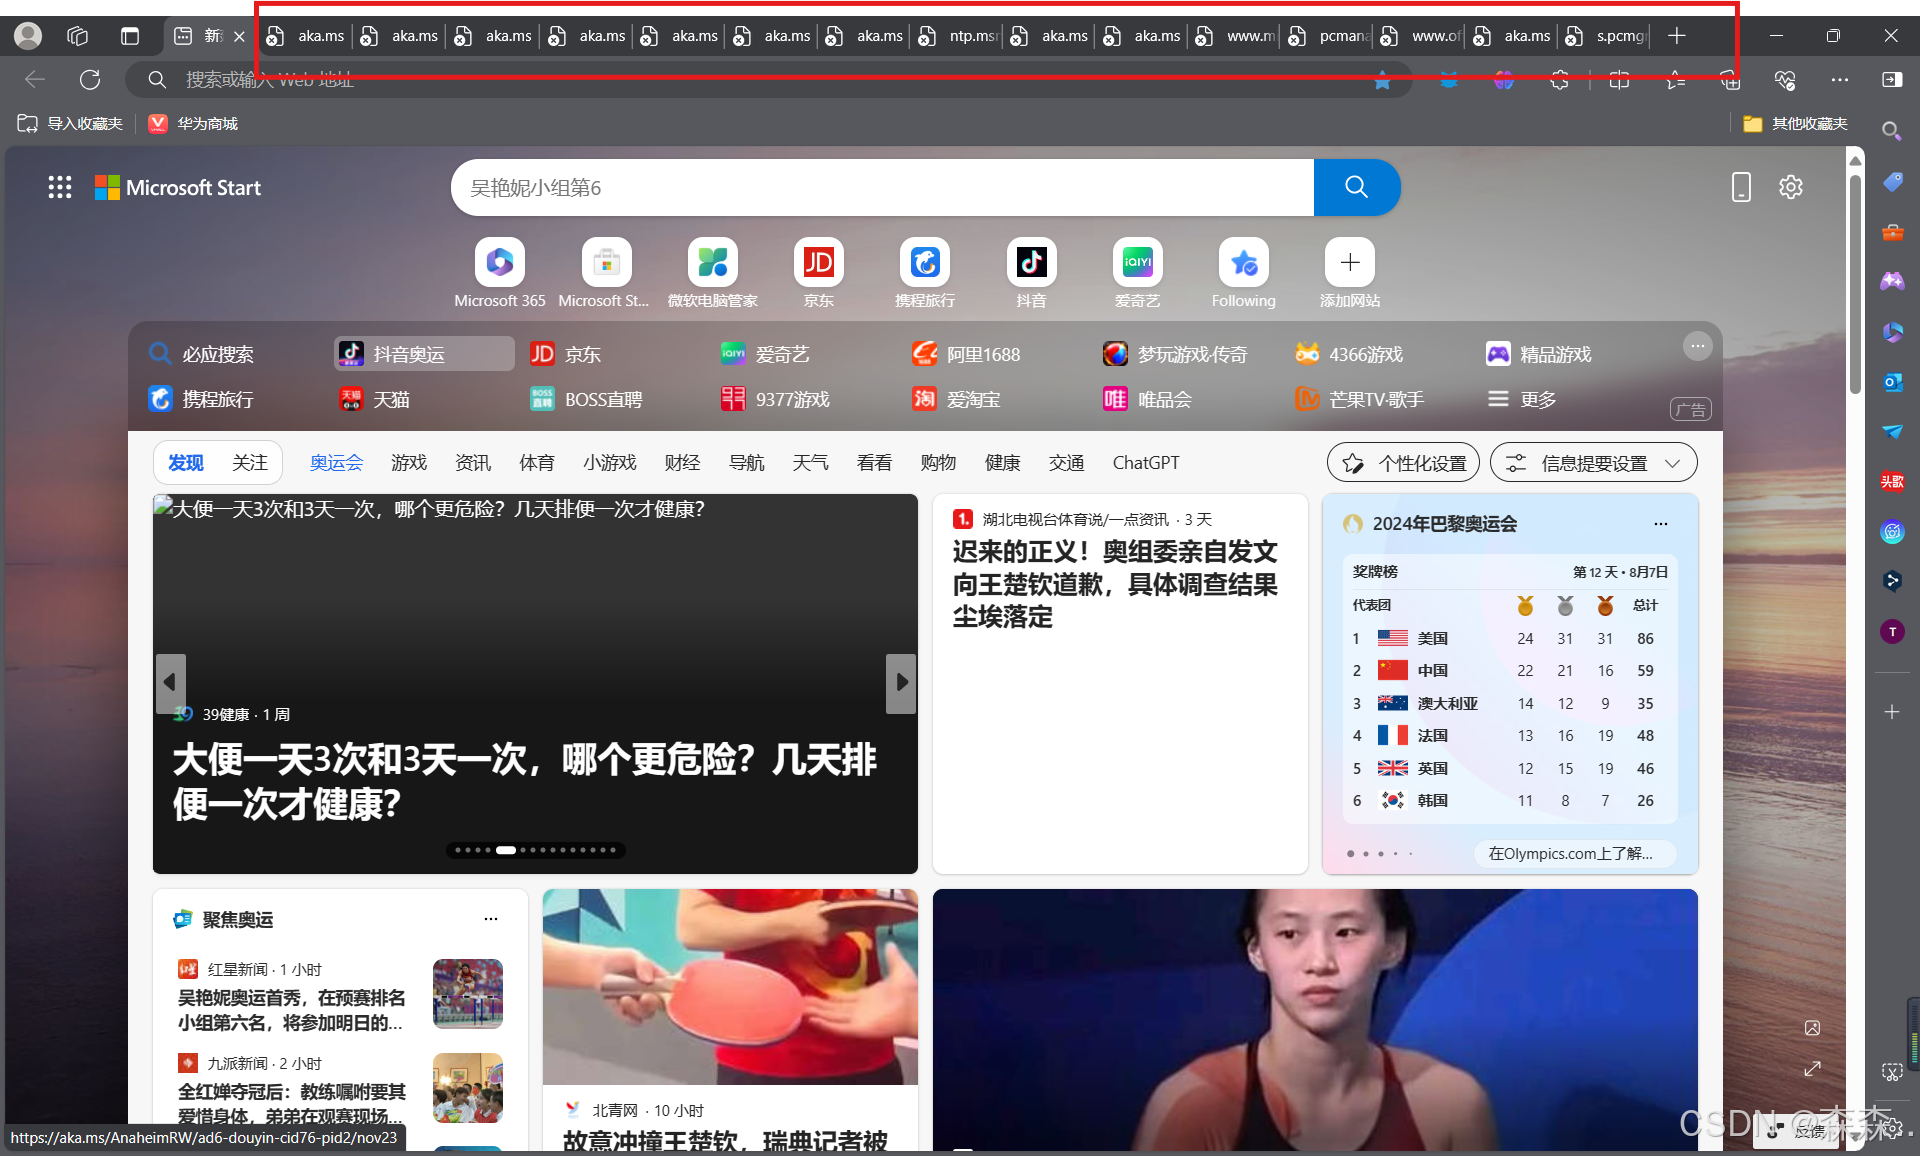
Task: Switch to the s.pcmg browser tab
Action: click(x=1606, y=36)
